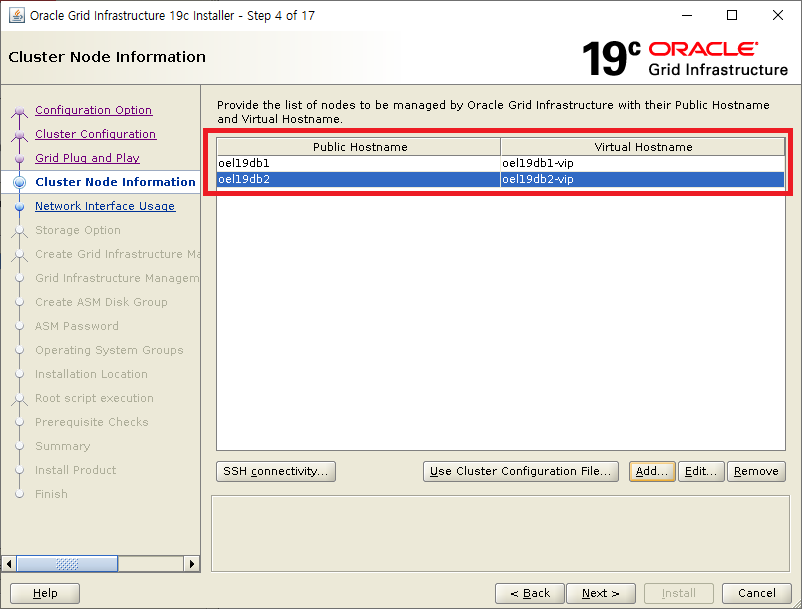802x609 pixels.
Task: Click the Create Grid Infrastructure Ma step label
Action: click(117, 254)
